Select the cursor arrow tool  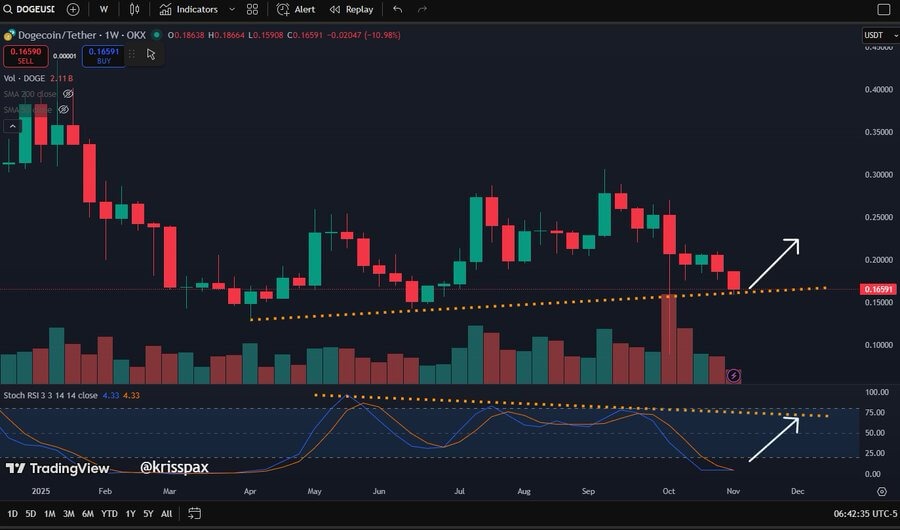click(x=151, y=54)
